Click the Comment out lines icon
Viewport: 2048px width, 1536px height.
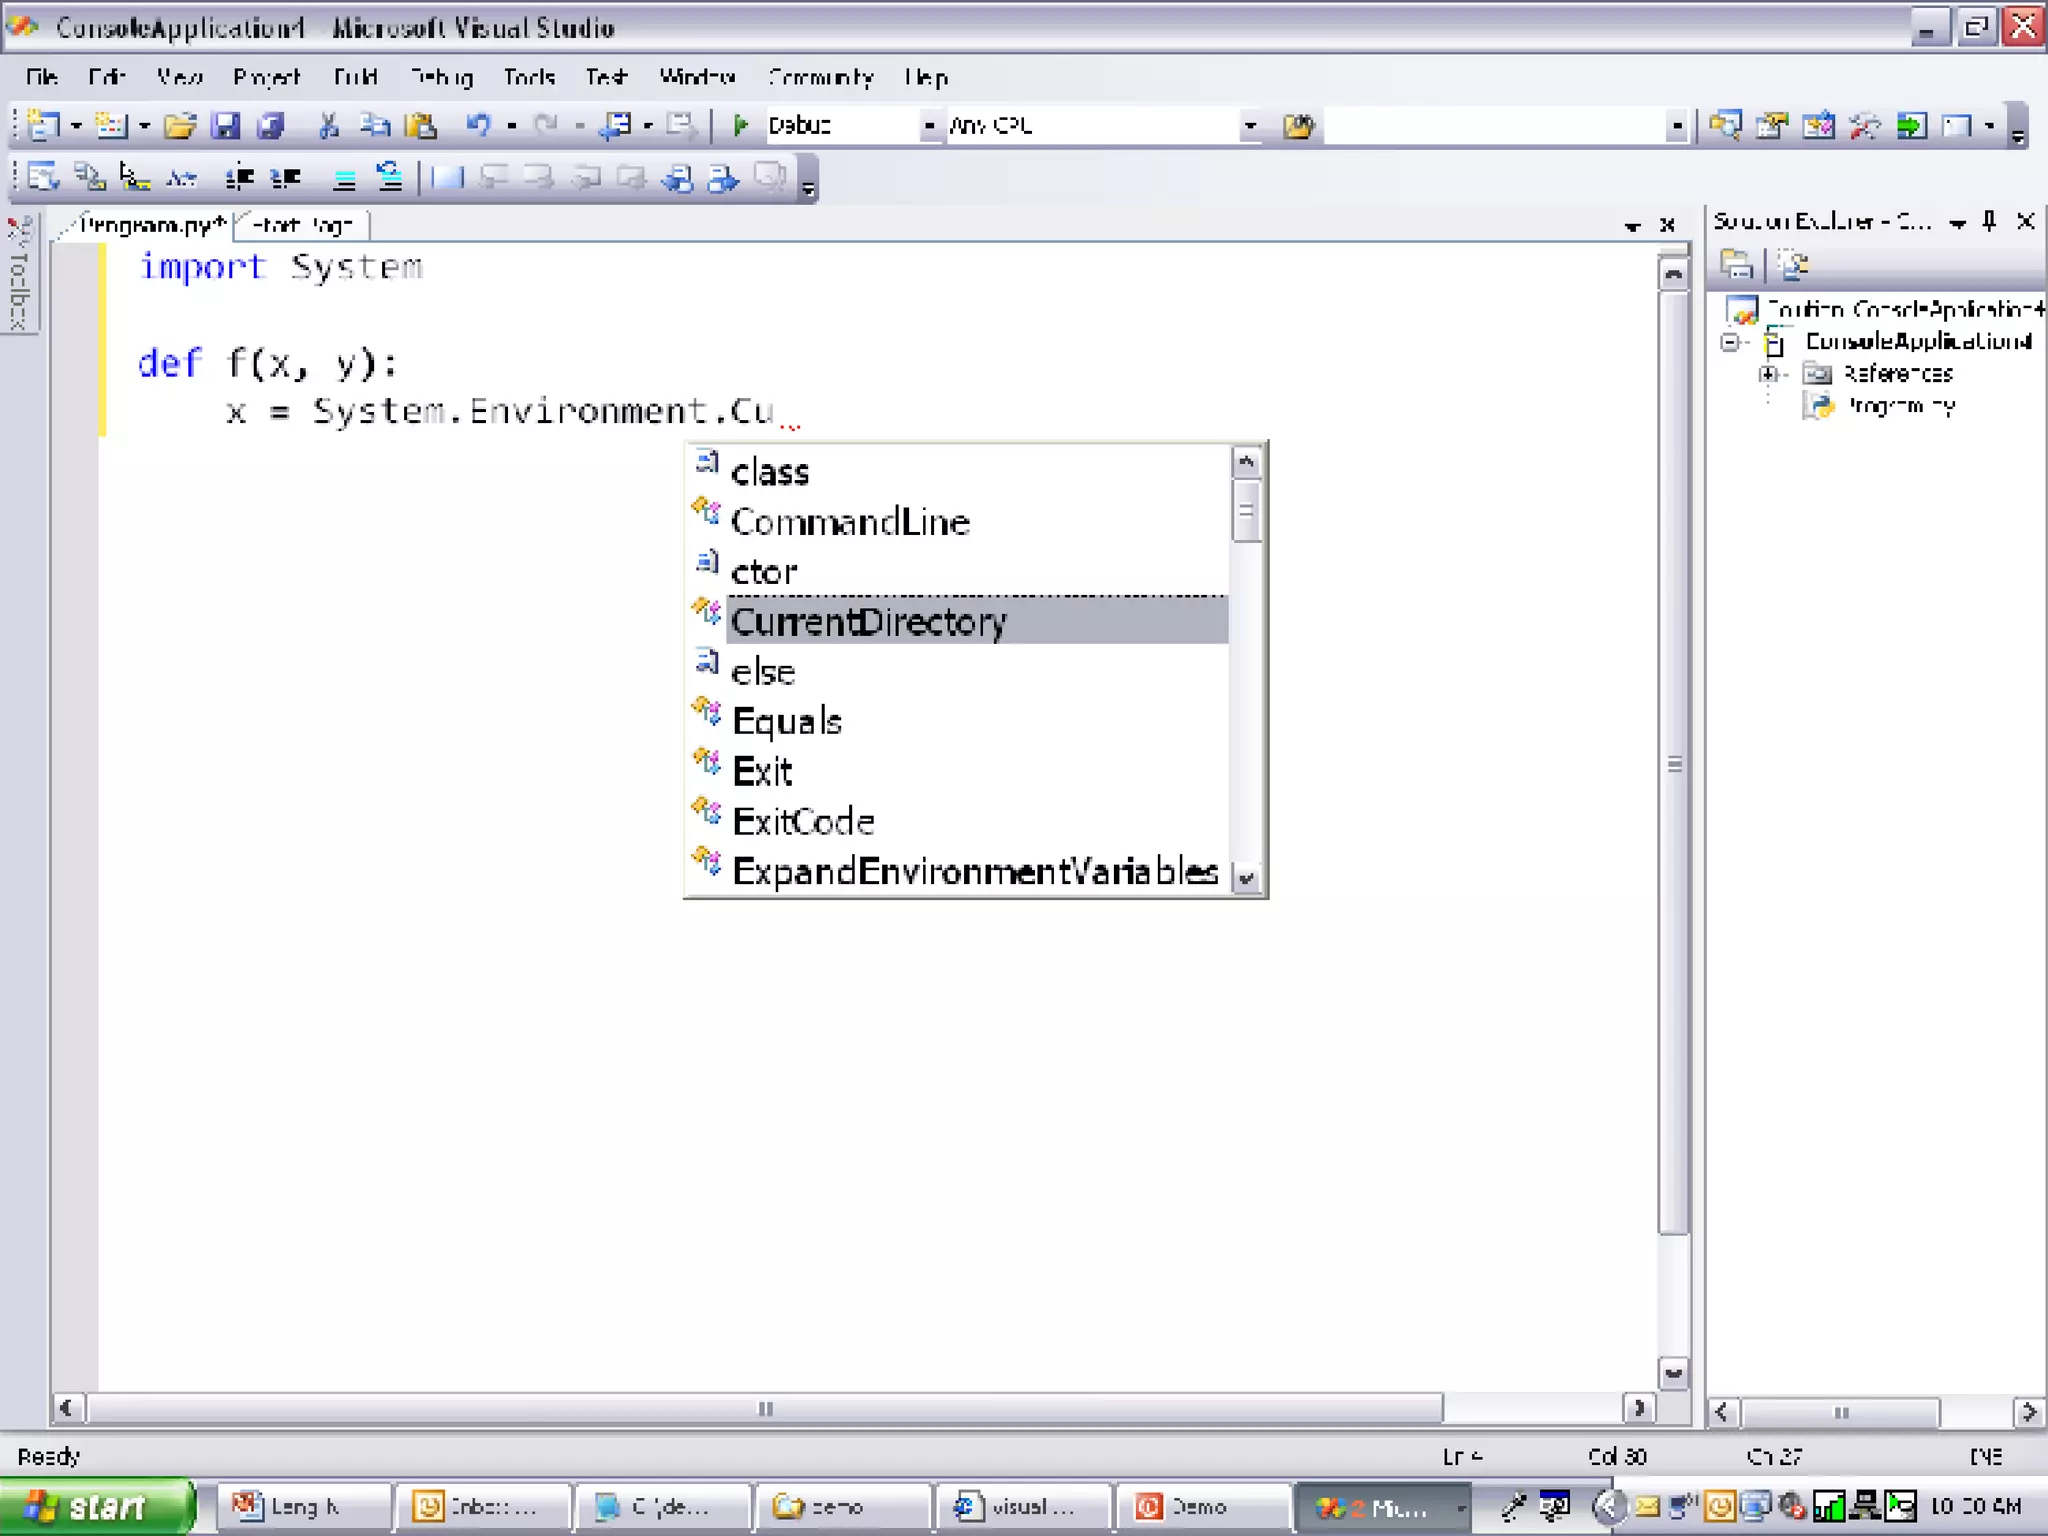click(x=343, y=179)
